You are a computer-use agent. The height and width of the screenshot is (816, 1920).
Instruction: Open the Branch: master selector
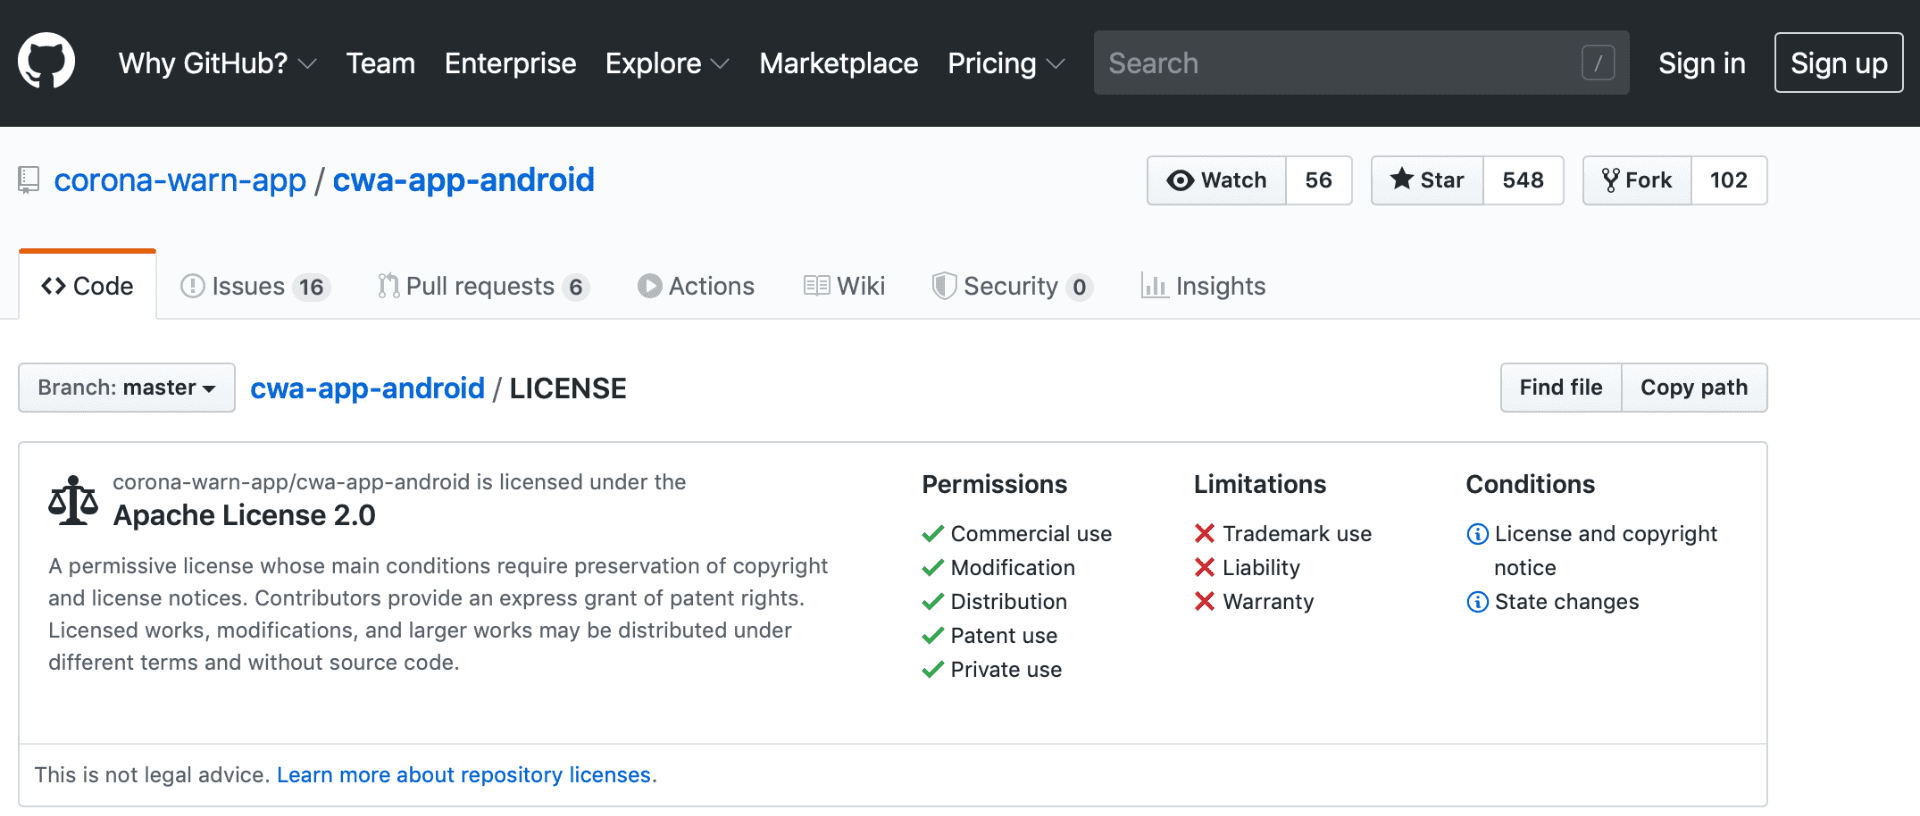[127, 388]
